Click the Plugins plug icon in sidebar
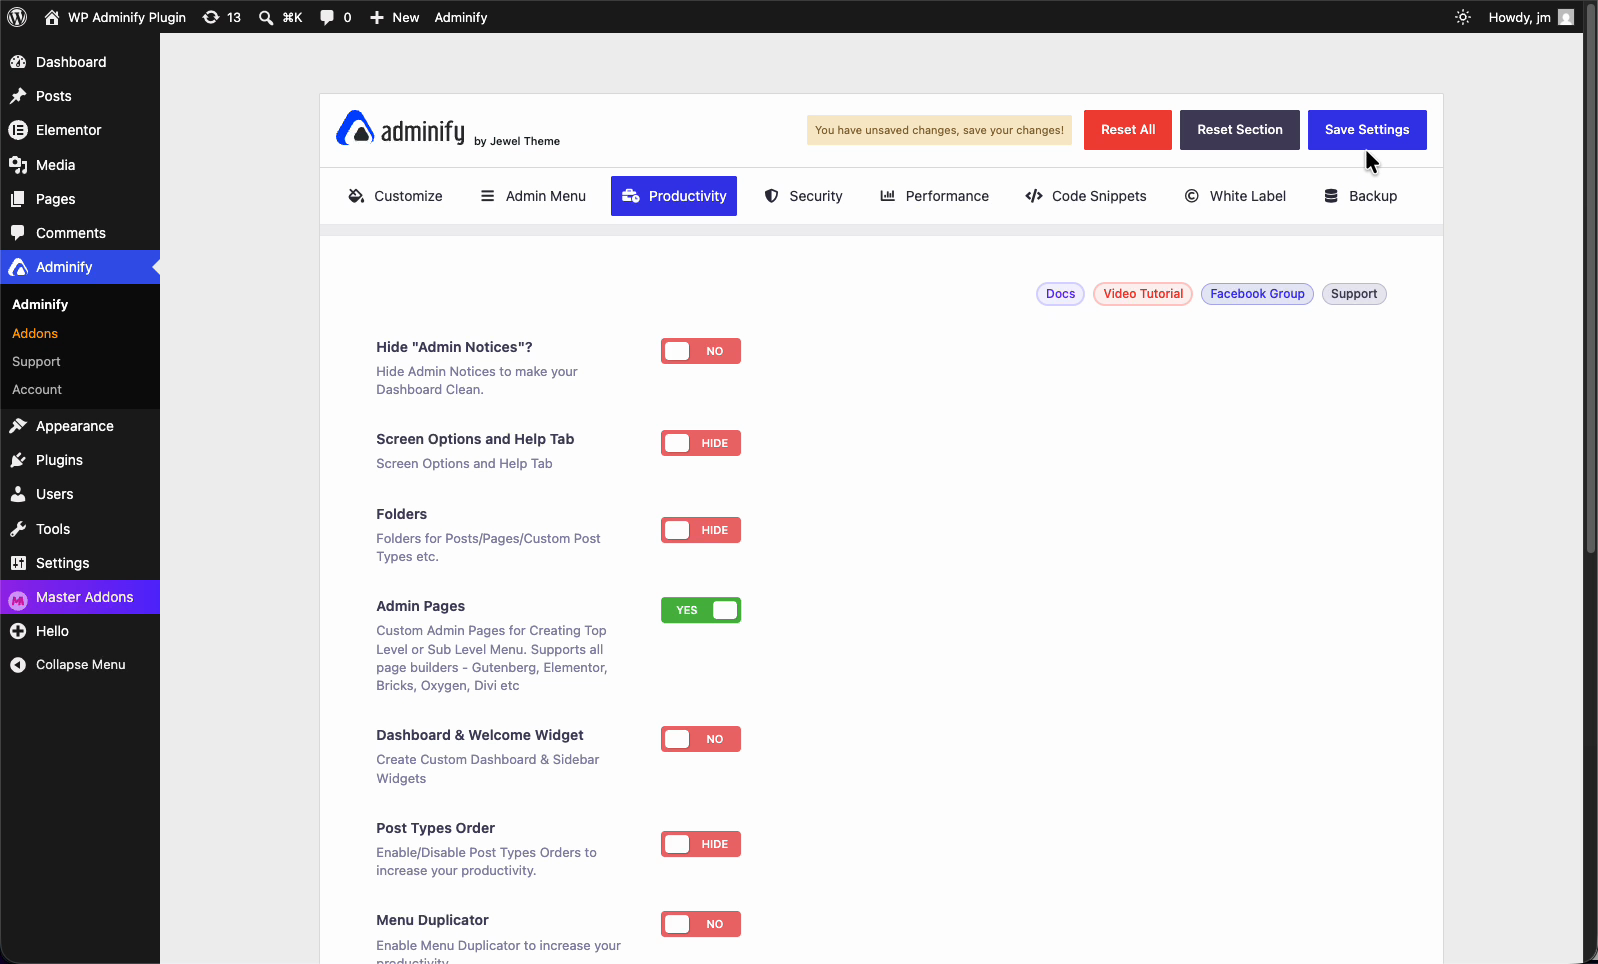The height and width of the screenshot is (964, 1598). tap(18, 460)
